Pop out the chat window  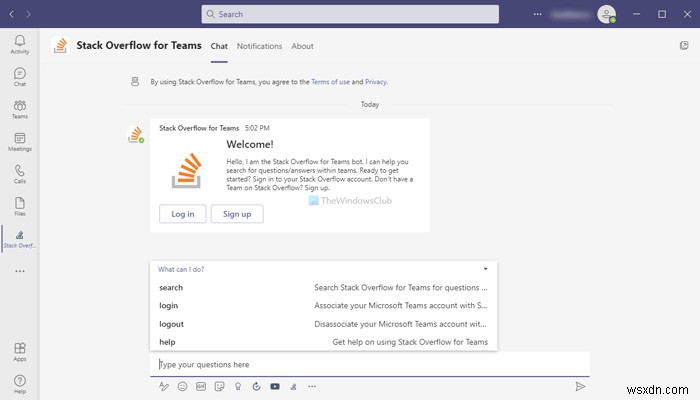click(684, 45)
